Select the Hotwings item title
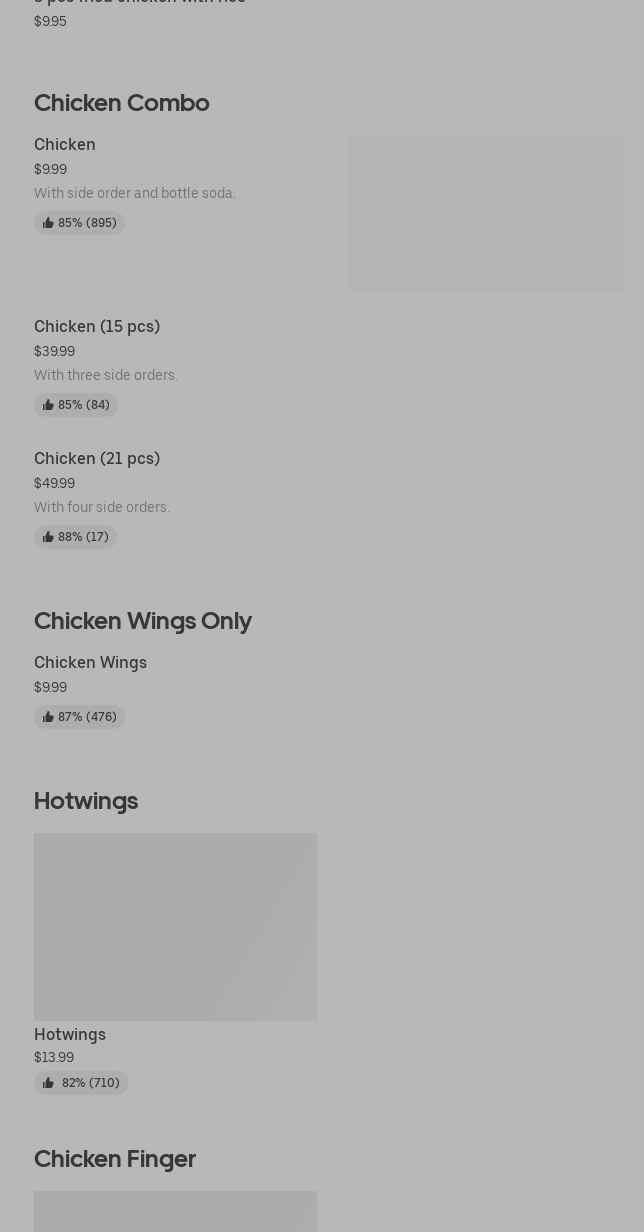 70,1034
